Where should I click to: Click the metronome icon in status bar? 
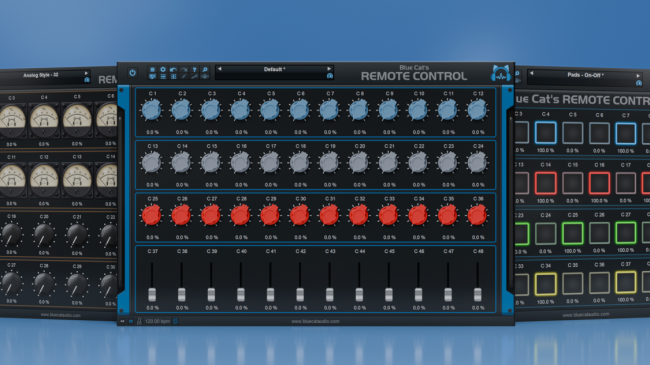139,321
